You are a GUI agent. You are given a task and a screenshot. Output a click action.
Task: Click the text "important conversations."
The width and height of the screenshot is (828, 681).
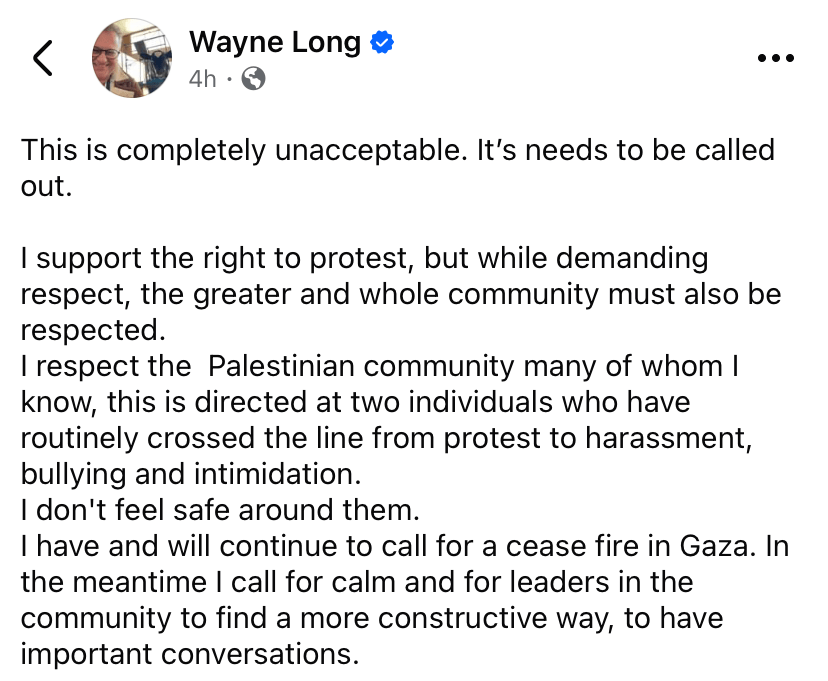[189, 654]
